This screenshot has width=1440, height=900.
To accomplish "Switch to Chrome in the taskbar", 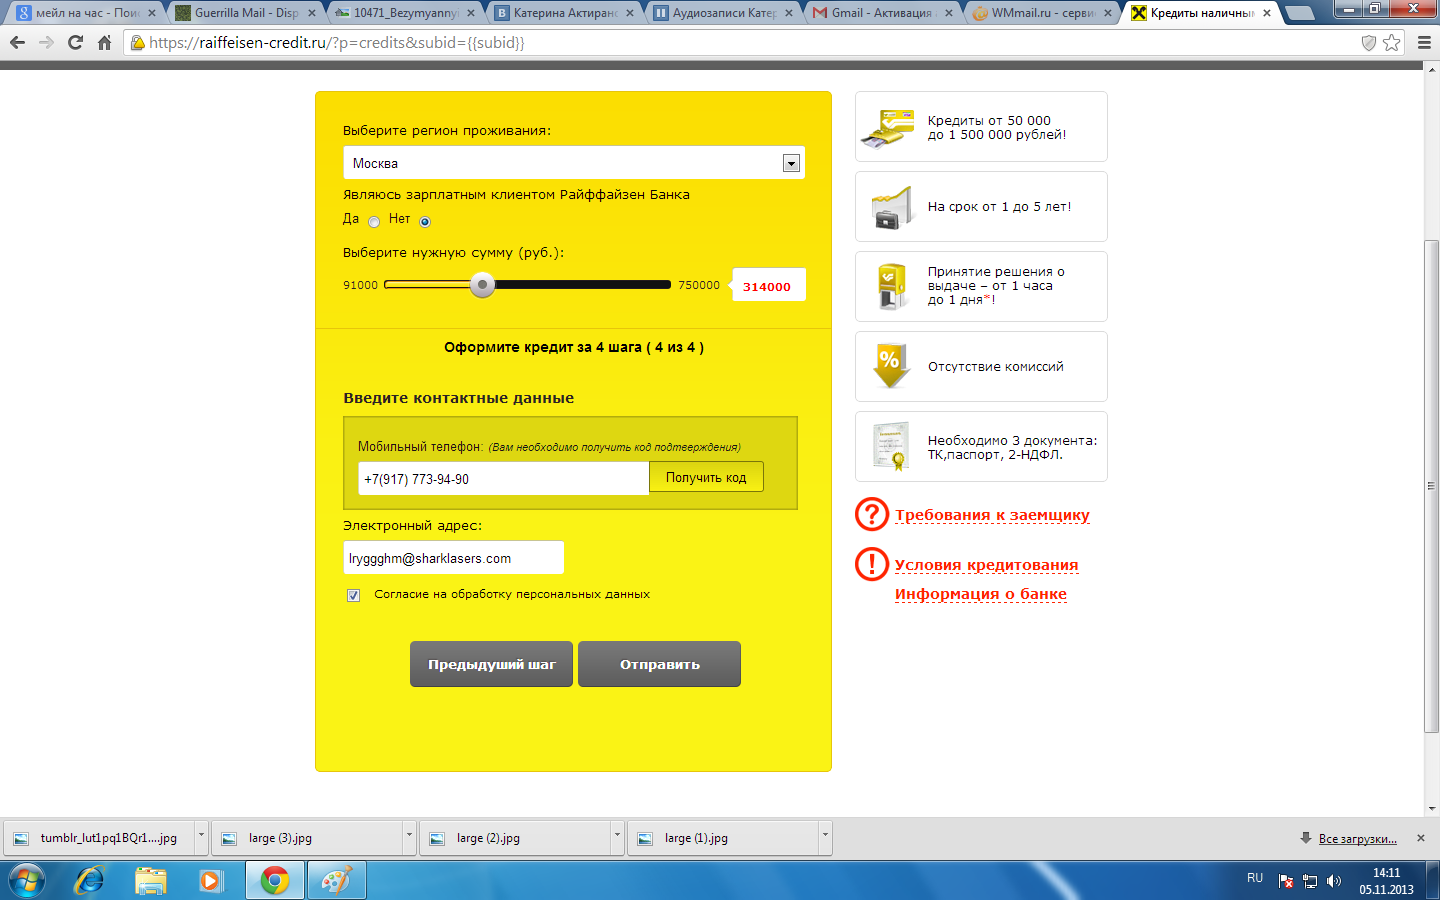I will tap(275, 881).
